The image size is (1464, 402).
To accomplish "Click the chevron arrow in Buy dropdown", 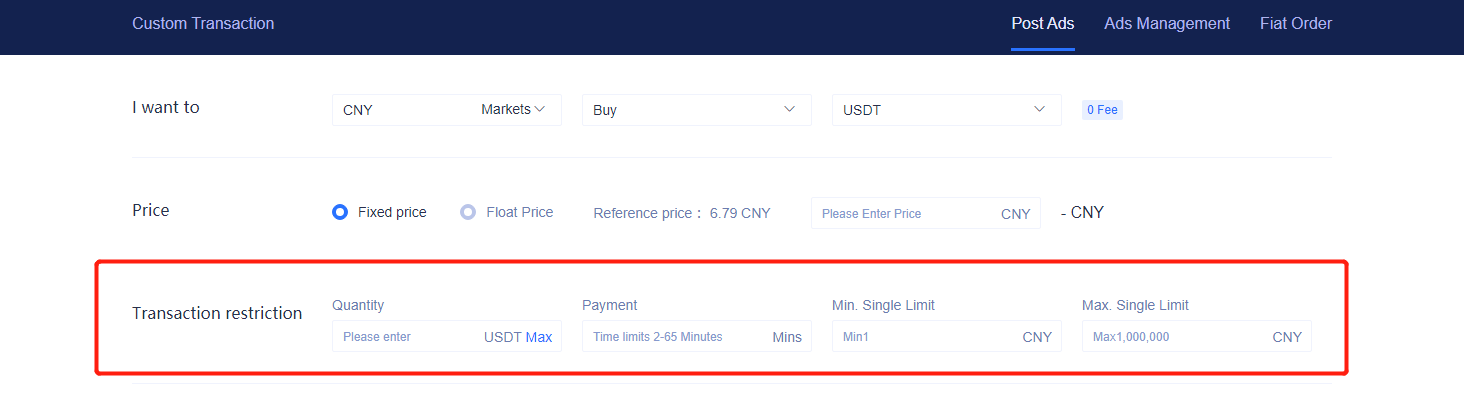I will [x=790, y=109].
